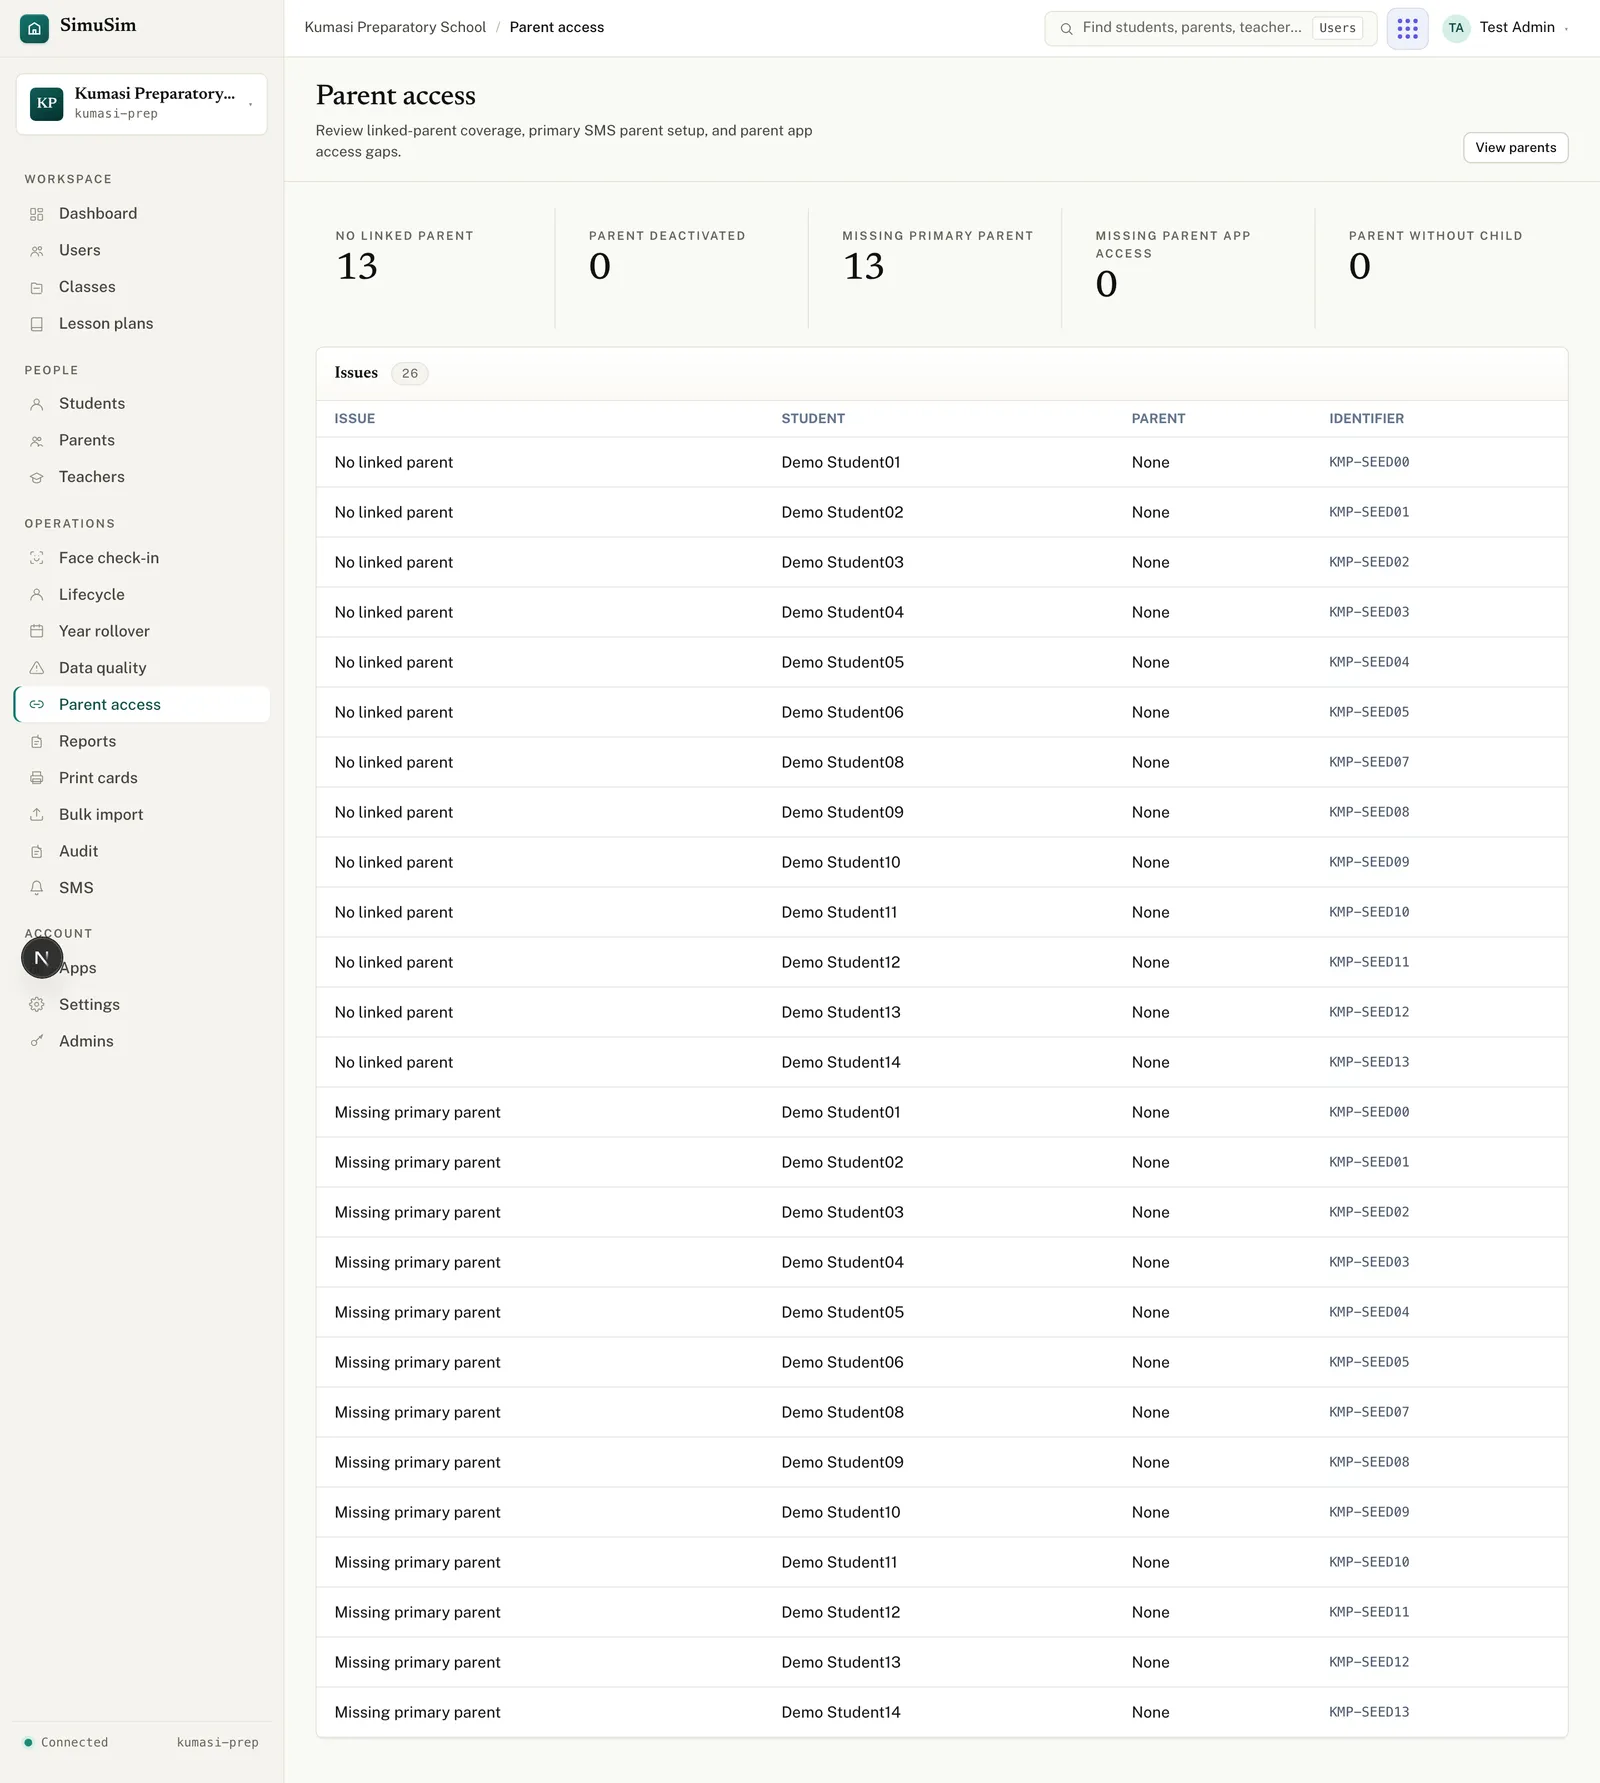Click the Students person icon
Viewport: 1600px width, 1783px height.
[37, 404]
